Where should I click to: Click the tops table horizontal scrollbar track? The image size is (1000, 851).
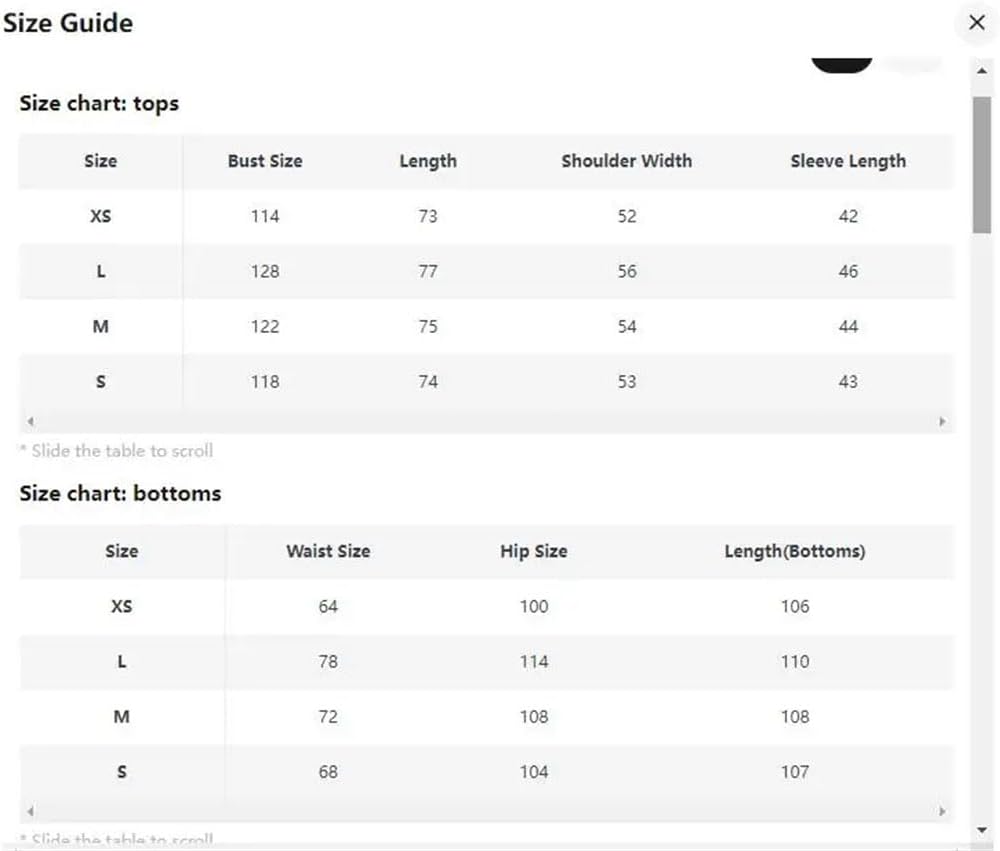[x=487, y=421]
